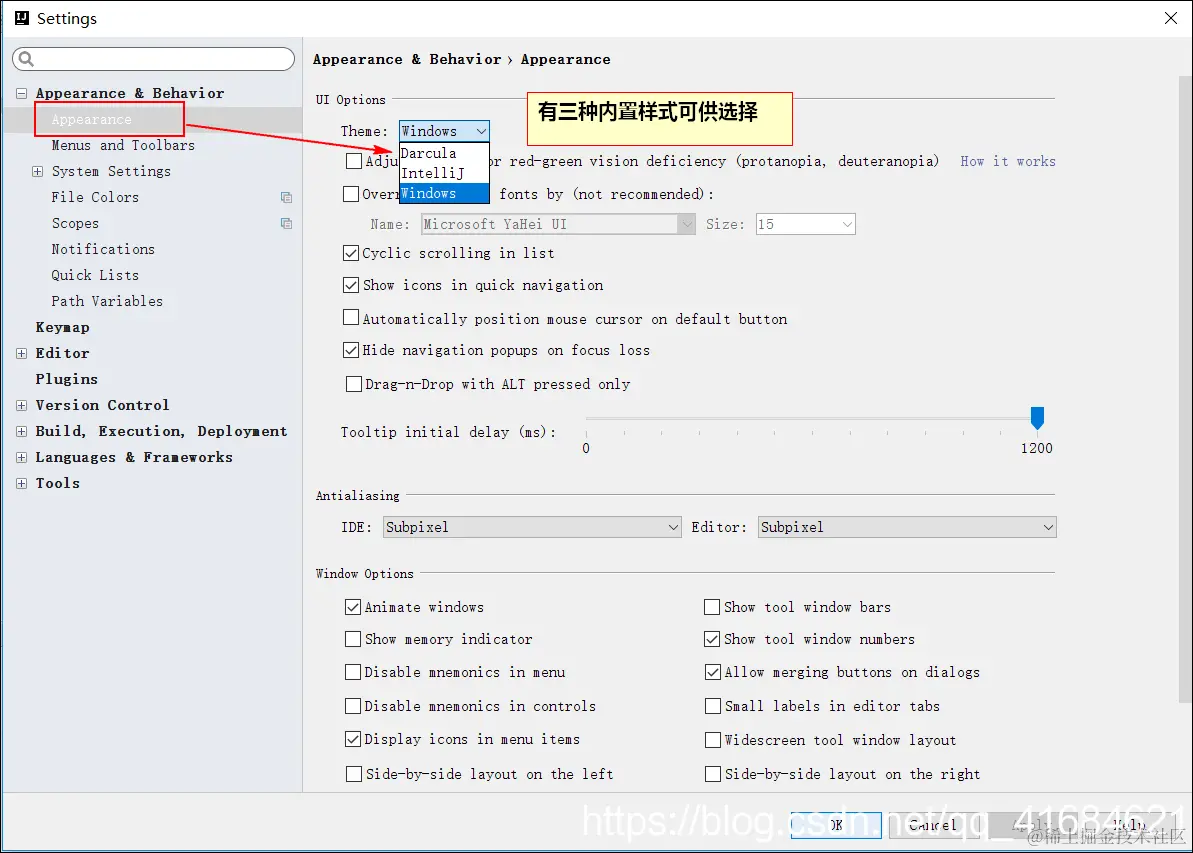Click the search magnifier icon in settings
Image resolution: width=1193 pixels, height=853 pixels.
click(26, 59)
